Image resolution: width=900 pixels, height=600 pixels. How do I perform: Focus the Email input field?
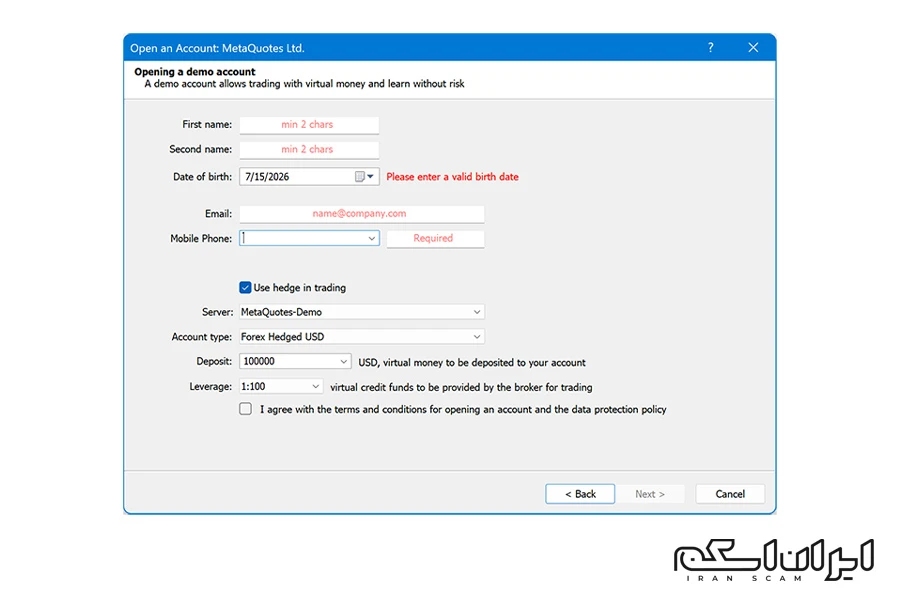362,214
